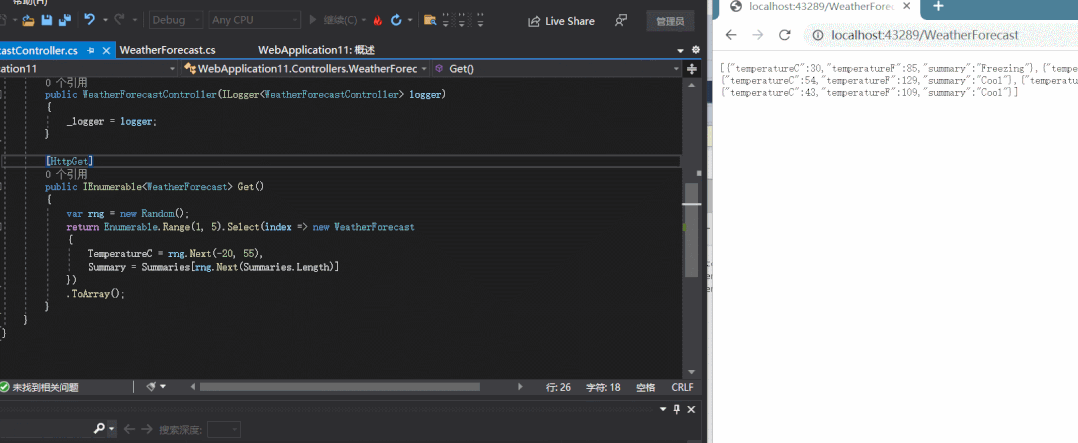Click the Redo arrow icon
Viewport: 1078px width, 443px height.
[120, 20]
